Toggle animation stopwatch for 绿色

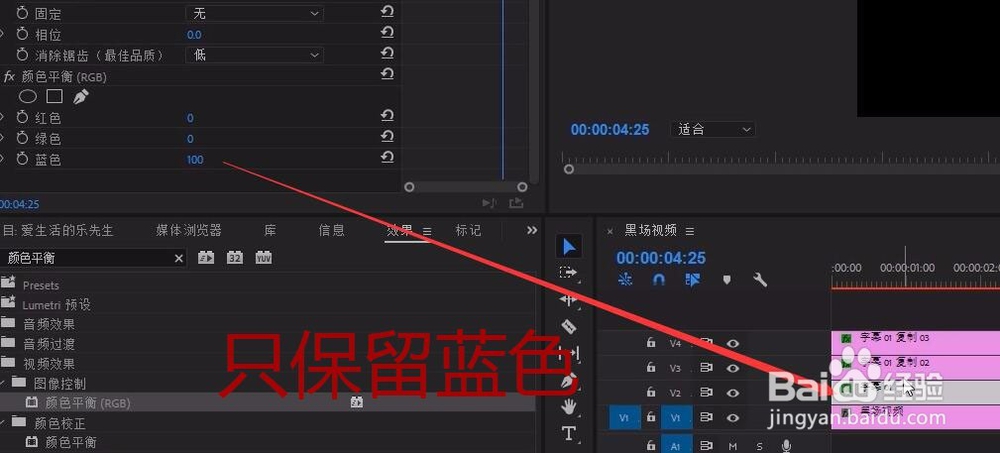(x=23, y=138)
